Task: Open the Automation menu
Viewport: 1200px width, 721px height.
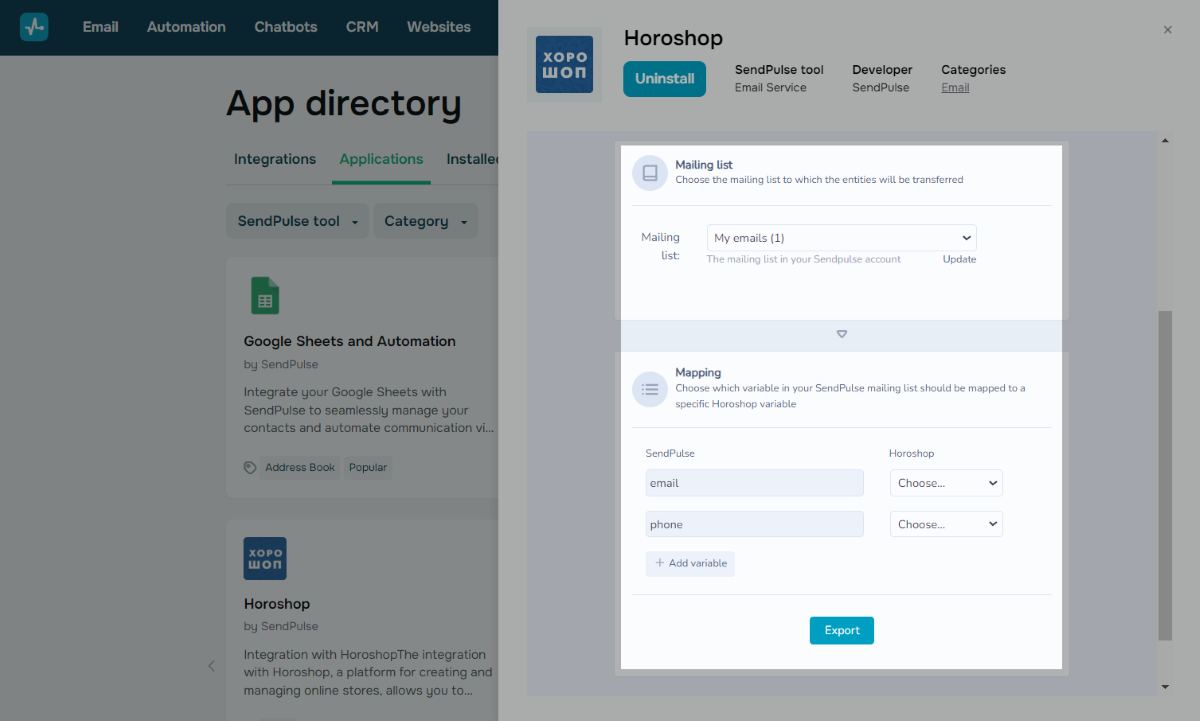Action: [186, 27]
